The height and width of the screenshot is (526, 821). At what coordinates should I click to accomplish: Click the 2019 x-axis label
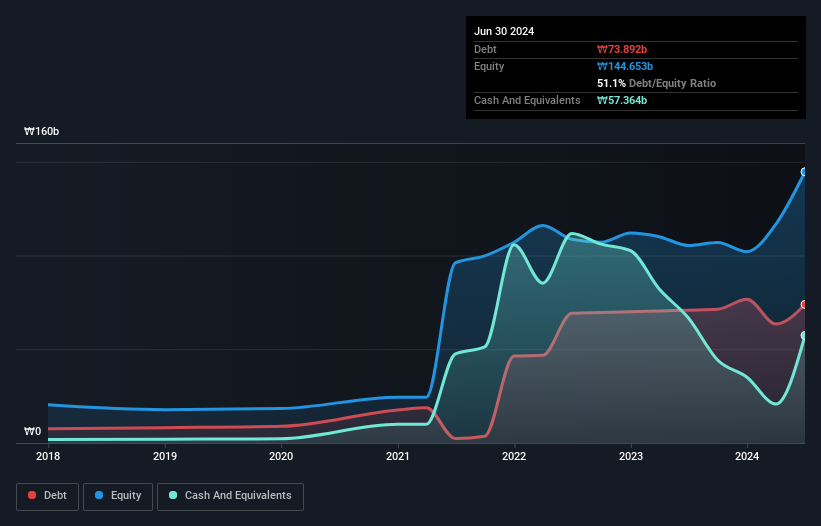[x=165, y=456]
